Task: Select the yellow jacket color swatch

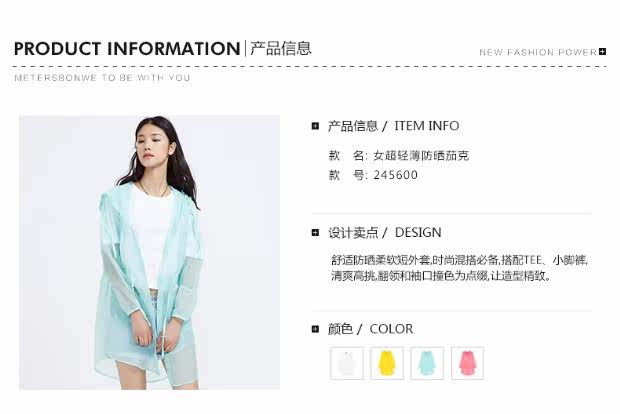Action: coord(387,363)
